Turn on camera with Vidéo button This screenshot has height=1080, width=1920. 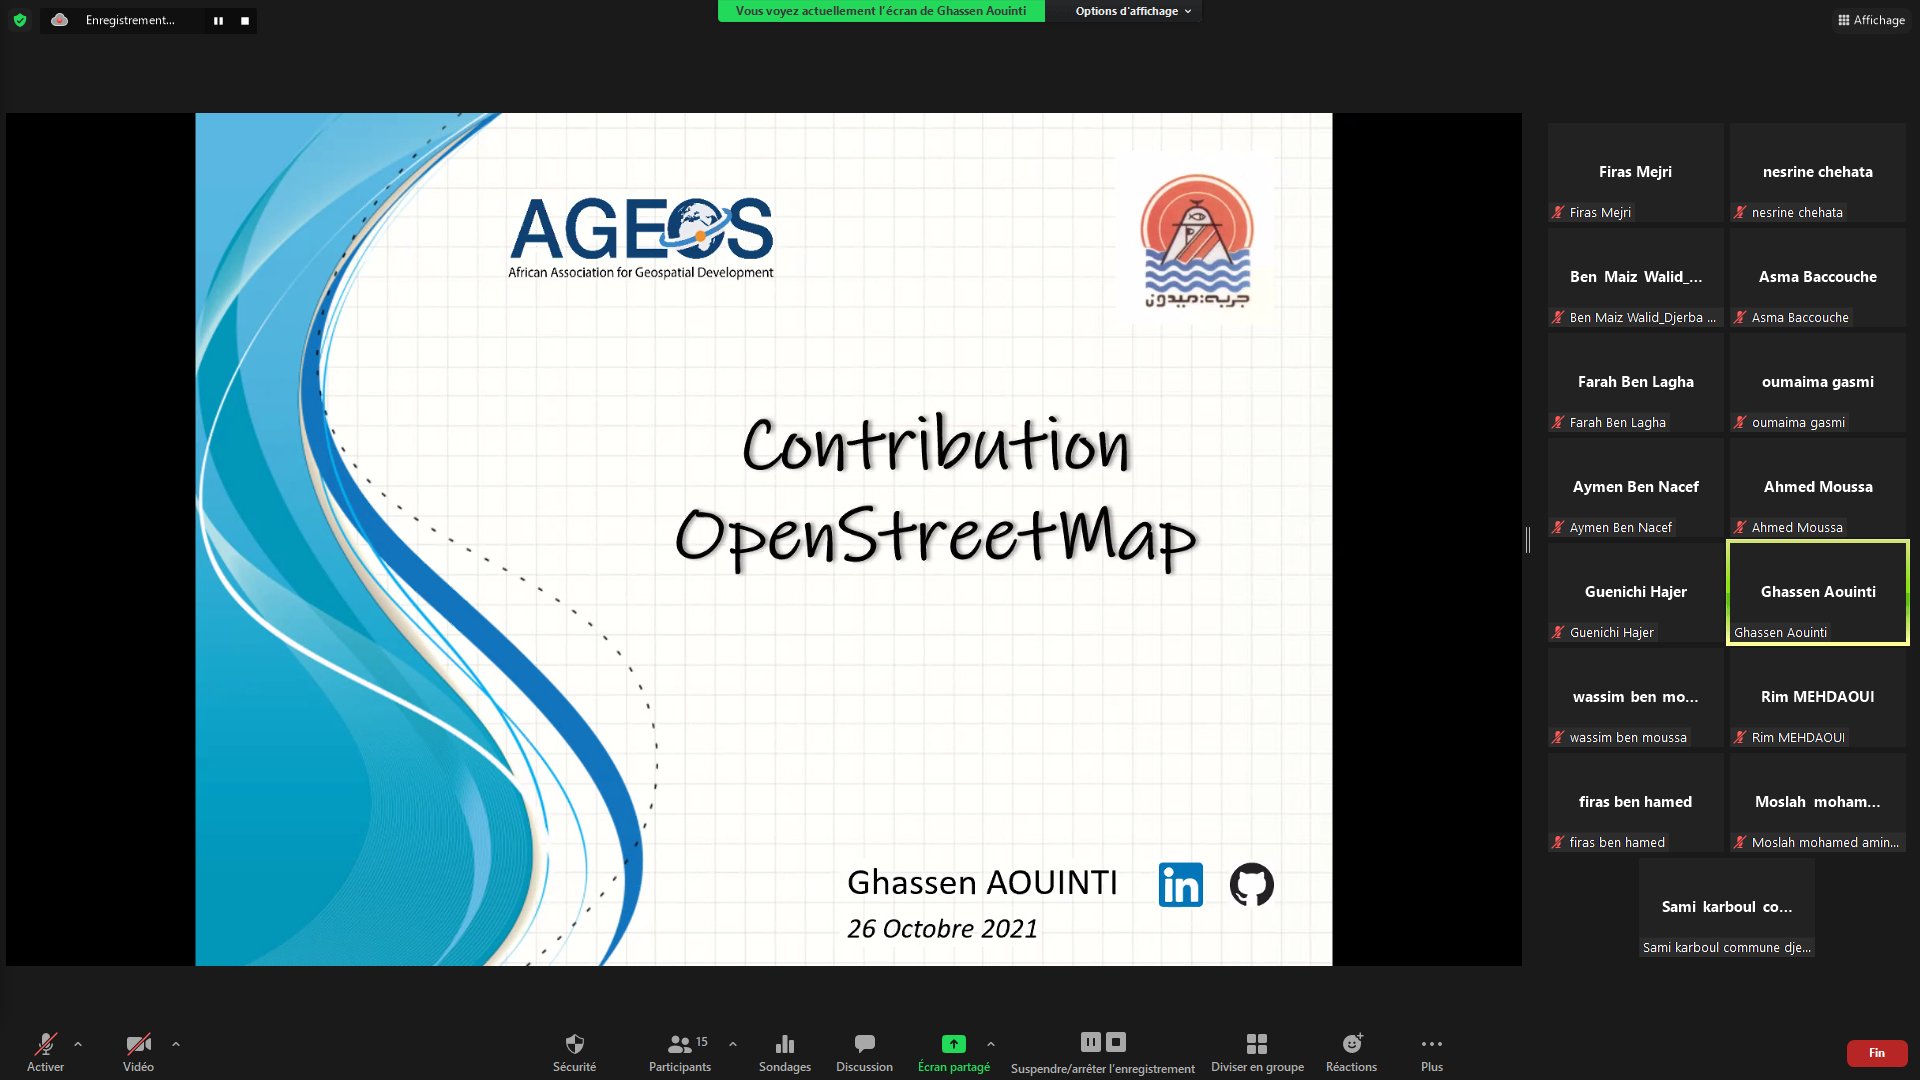(x=138, y=1053)
